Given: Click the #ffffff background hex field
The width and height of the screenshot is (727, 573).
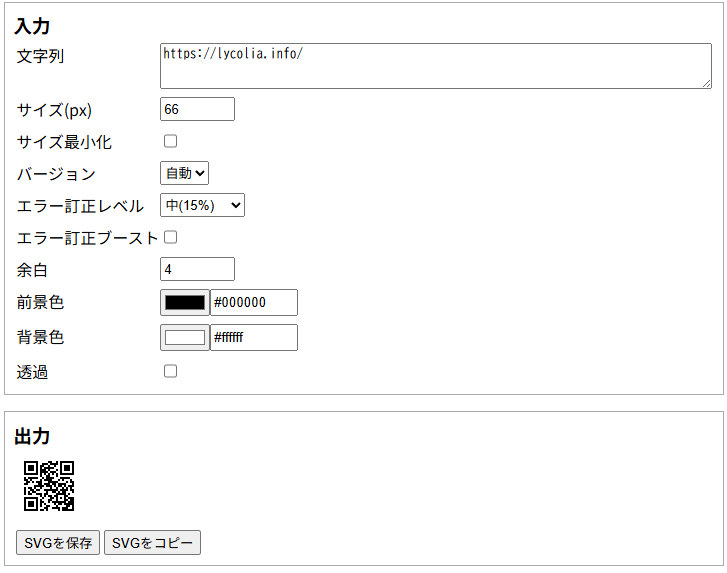Looking at the screenshot, I should (253, 337).
